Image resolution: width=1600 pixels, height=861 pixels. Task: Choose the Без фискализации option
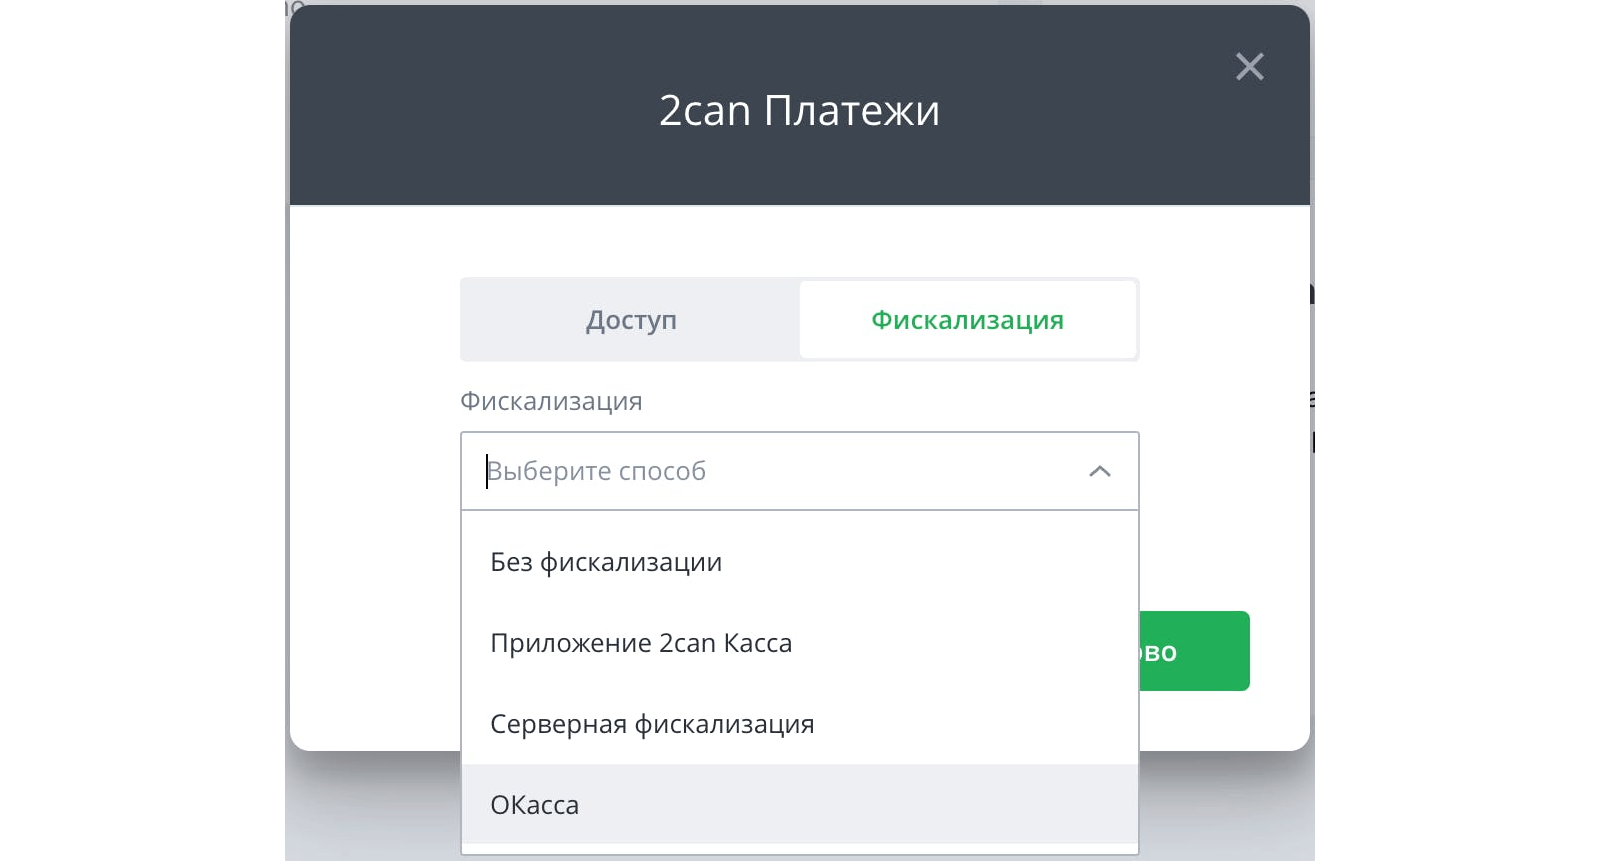point(800,562)
